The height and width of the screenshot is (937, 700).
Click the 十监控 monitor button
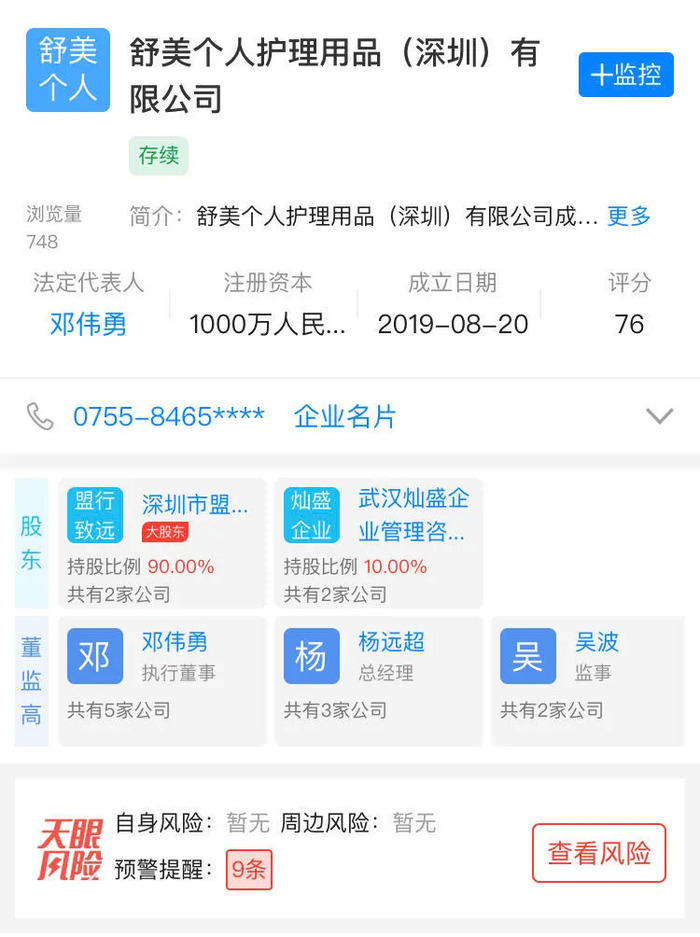626,75
